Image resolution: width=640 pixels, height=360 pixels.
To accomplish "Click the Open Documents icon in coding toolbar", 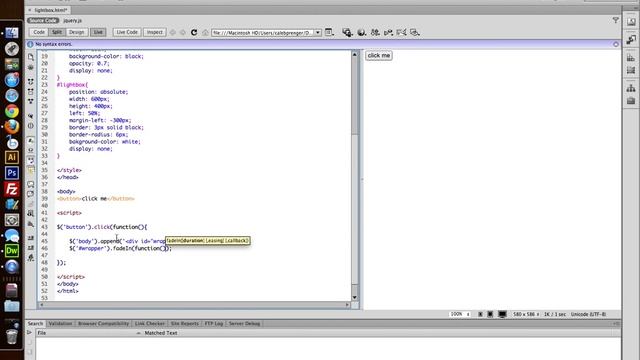I will point(31,57).
